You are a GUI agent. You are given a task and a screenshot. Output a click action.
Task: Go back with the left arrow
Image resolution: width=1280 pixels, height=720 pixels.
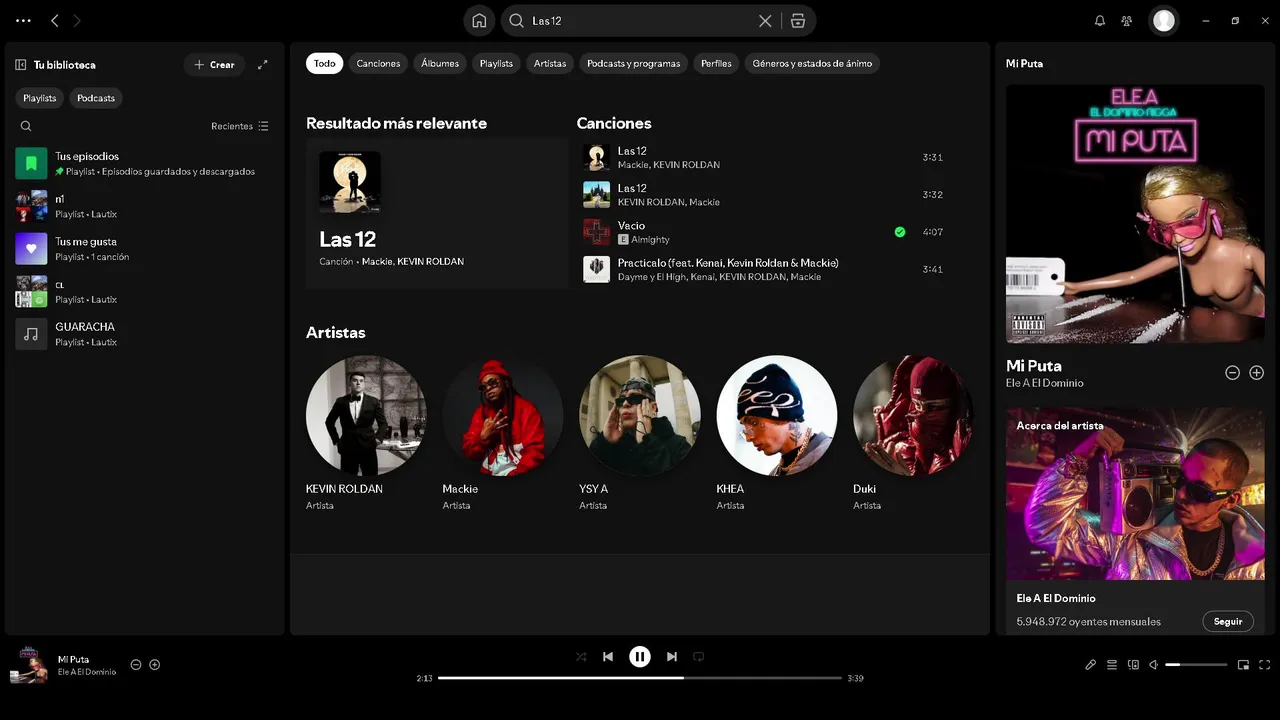click(x=55, y=20)
